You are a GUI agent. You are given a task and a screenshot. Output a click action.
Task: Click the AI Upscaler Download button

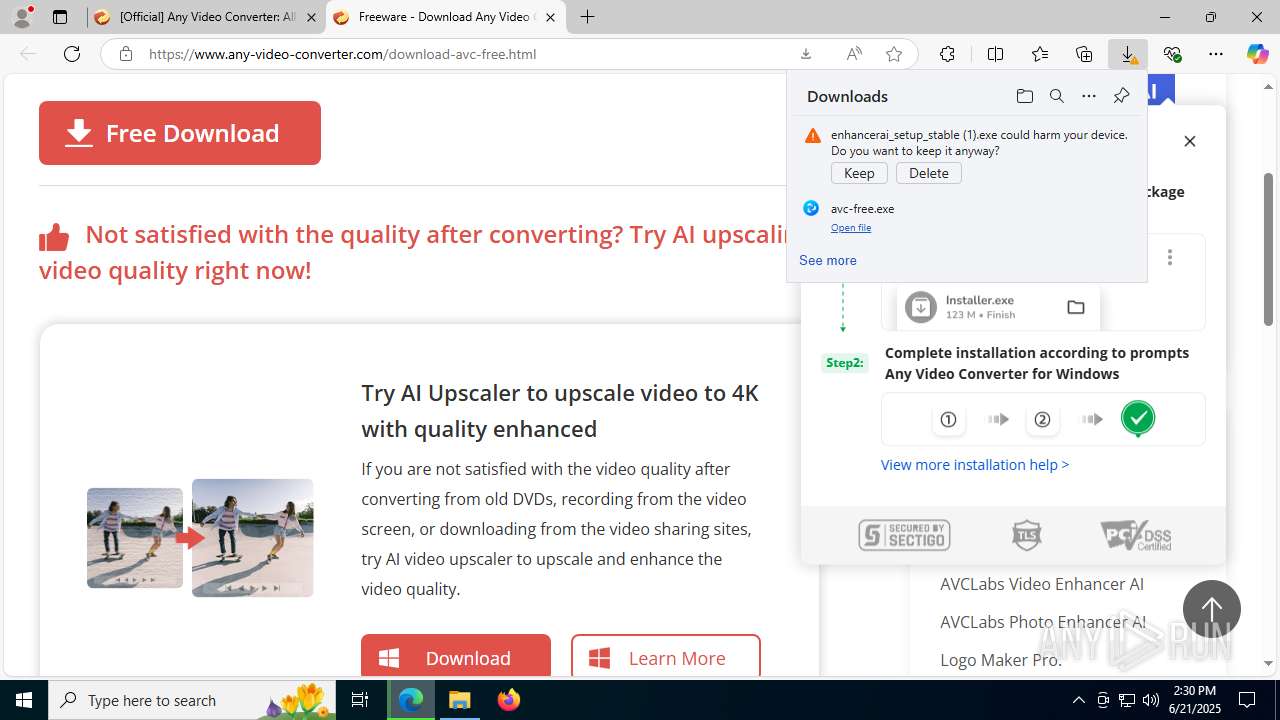(456, 657)
